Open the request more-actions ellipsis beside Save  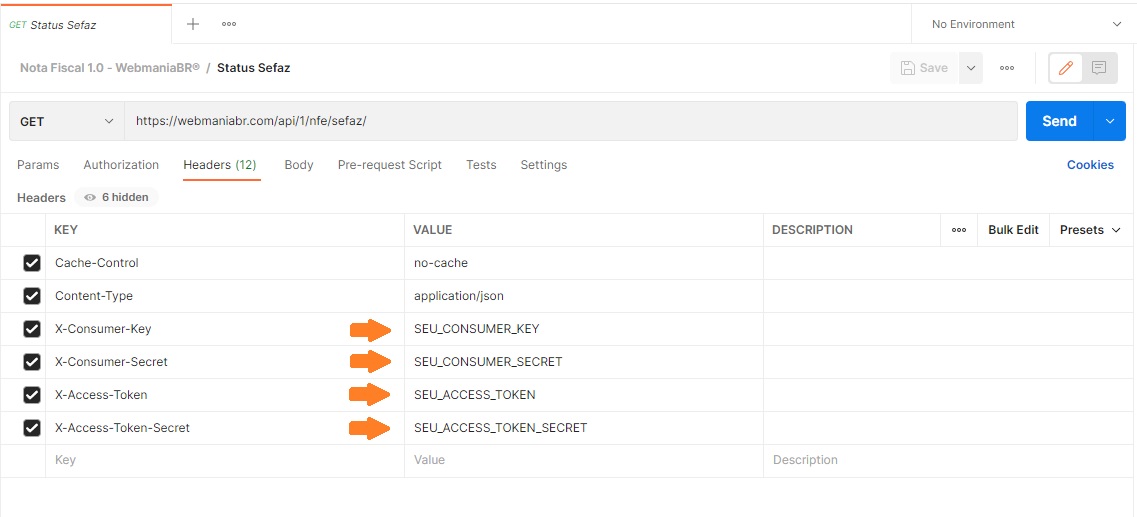tap(1007, 68)
